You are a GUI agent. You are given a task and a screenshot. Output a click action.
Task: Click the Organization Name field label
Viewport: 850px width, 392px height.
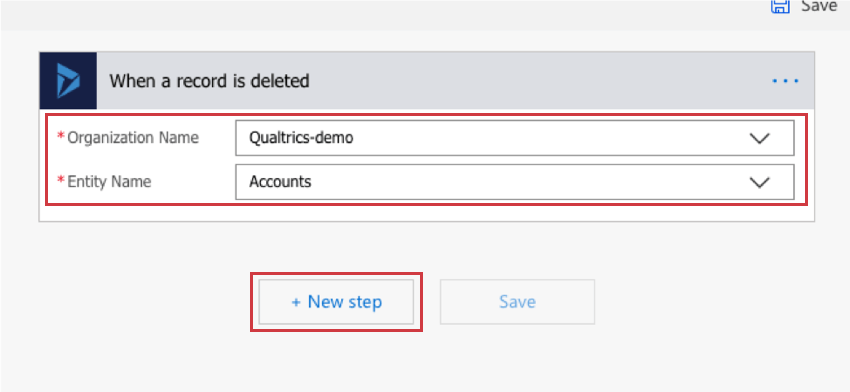click(133, 138)
